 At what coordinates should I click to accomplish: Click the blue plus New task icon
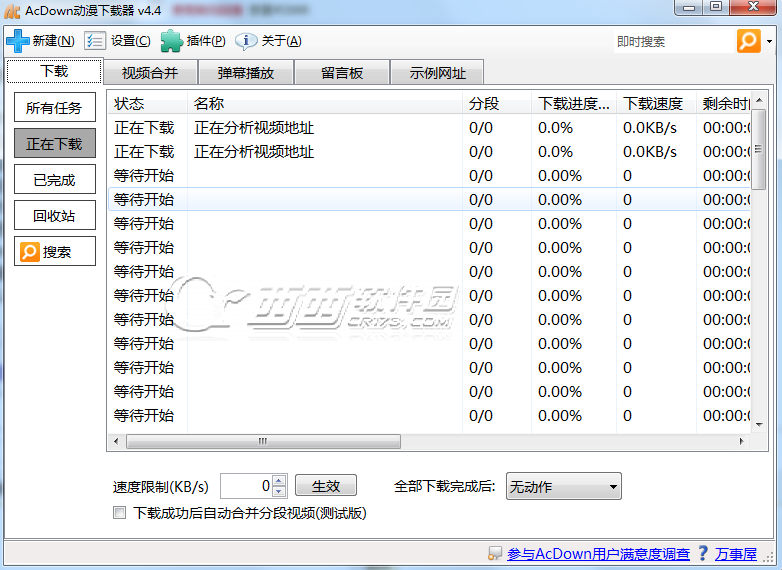(17, 41)
